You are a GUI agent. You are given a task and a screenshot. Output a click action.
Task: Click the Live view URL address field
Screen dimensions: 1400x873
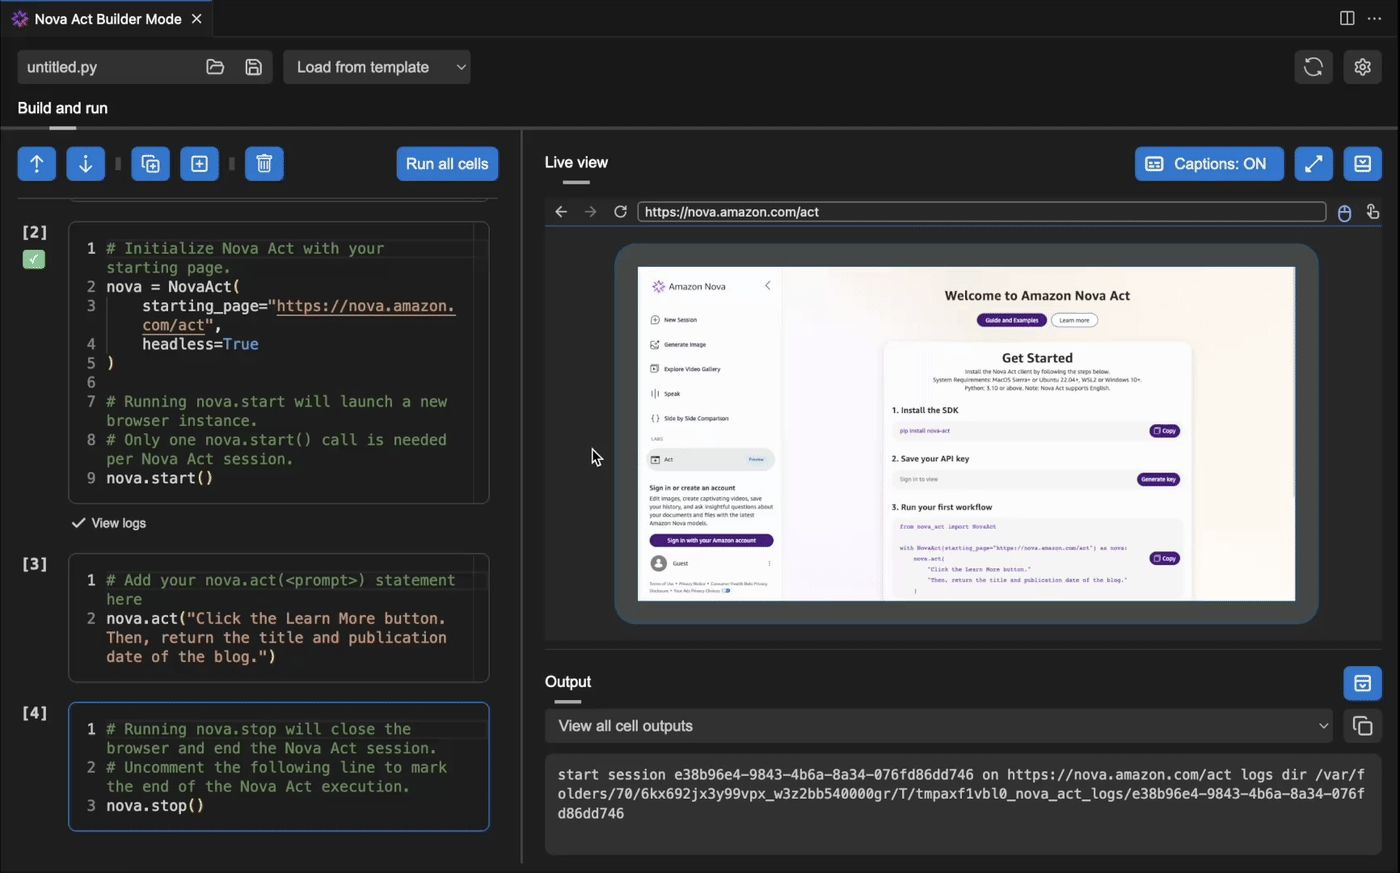pos(980,212)
